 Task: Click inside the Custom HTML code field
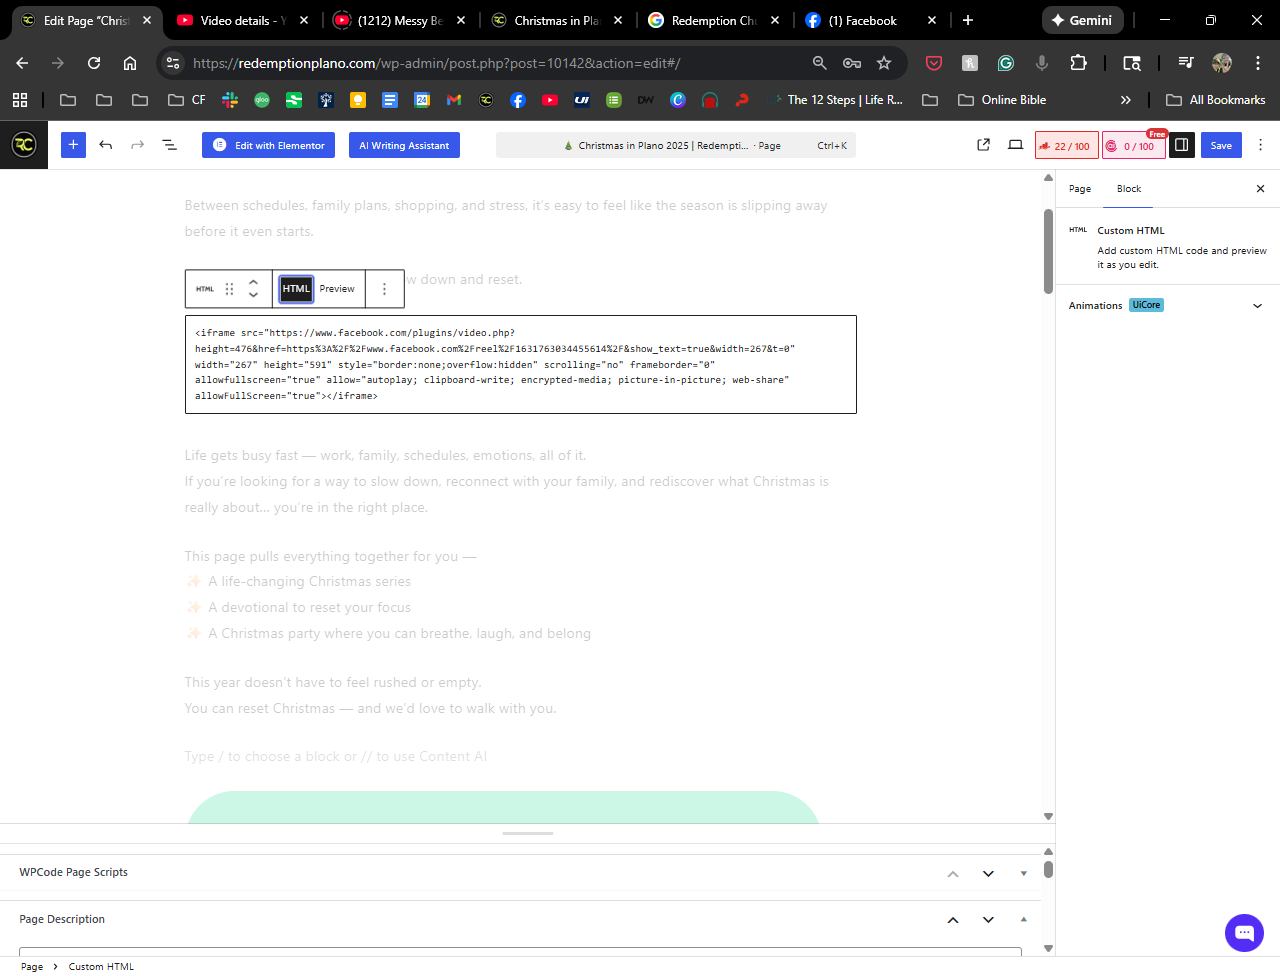pyautogui.click(x=520, y=364)
